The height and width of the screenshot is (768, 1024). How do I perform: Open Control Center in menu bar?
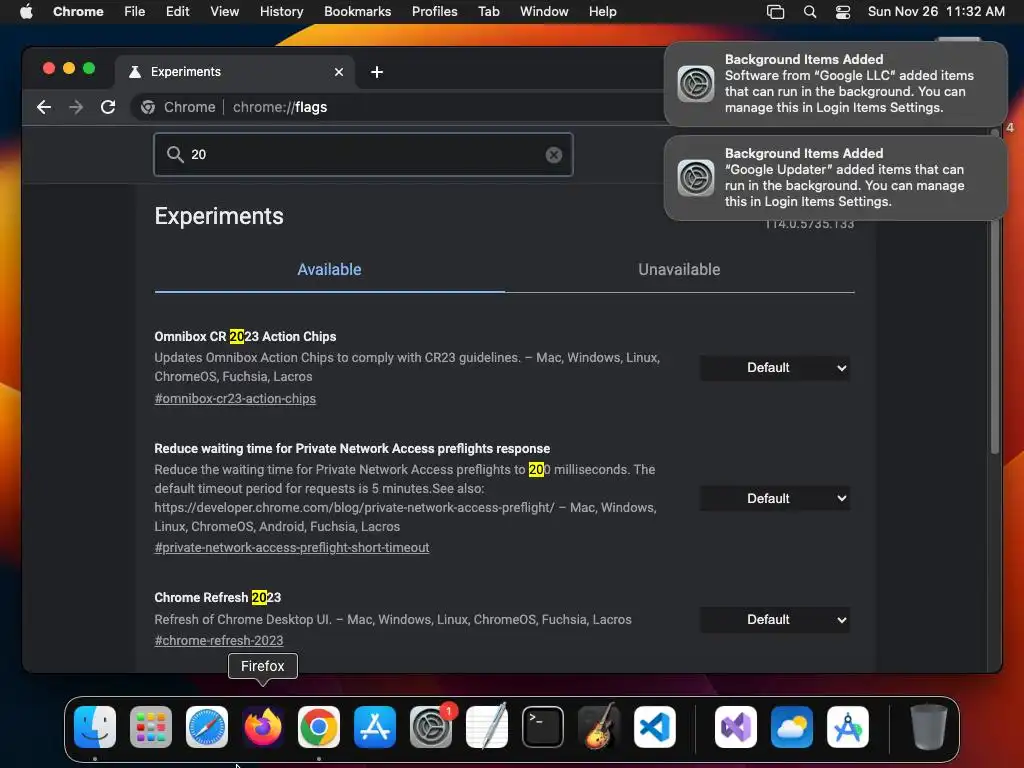coord(843,11)
